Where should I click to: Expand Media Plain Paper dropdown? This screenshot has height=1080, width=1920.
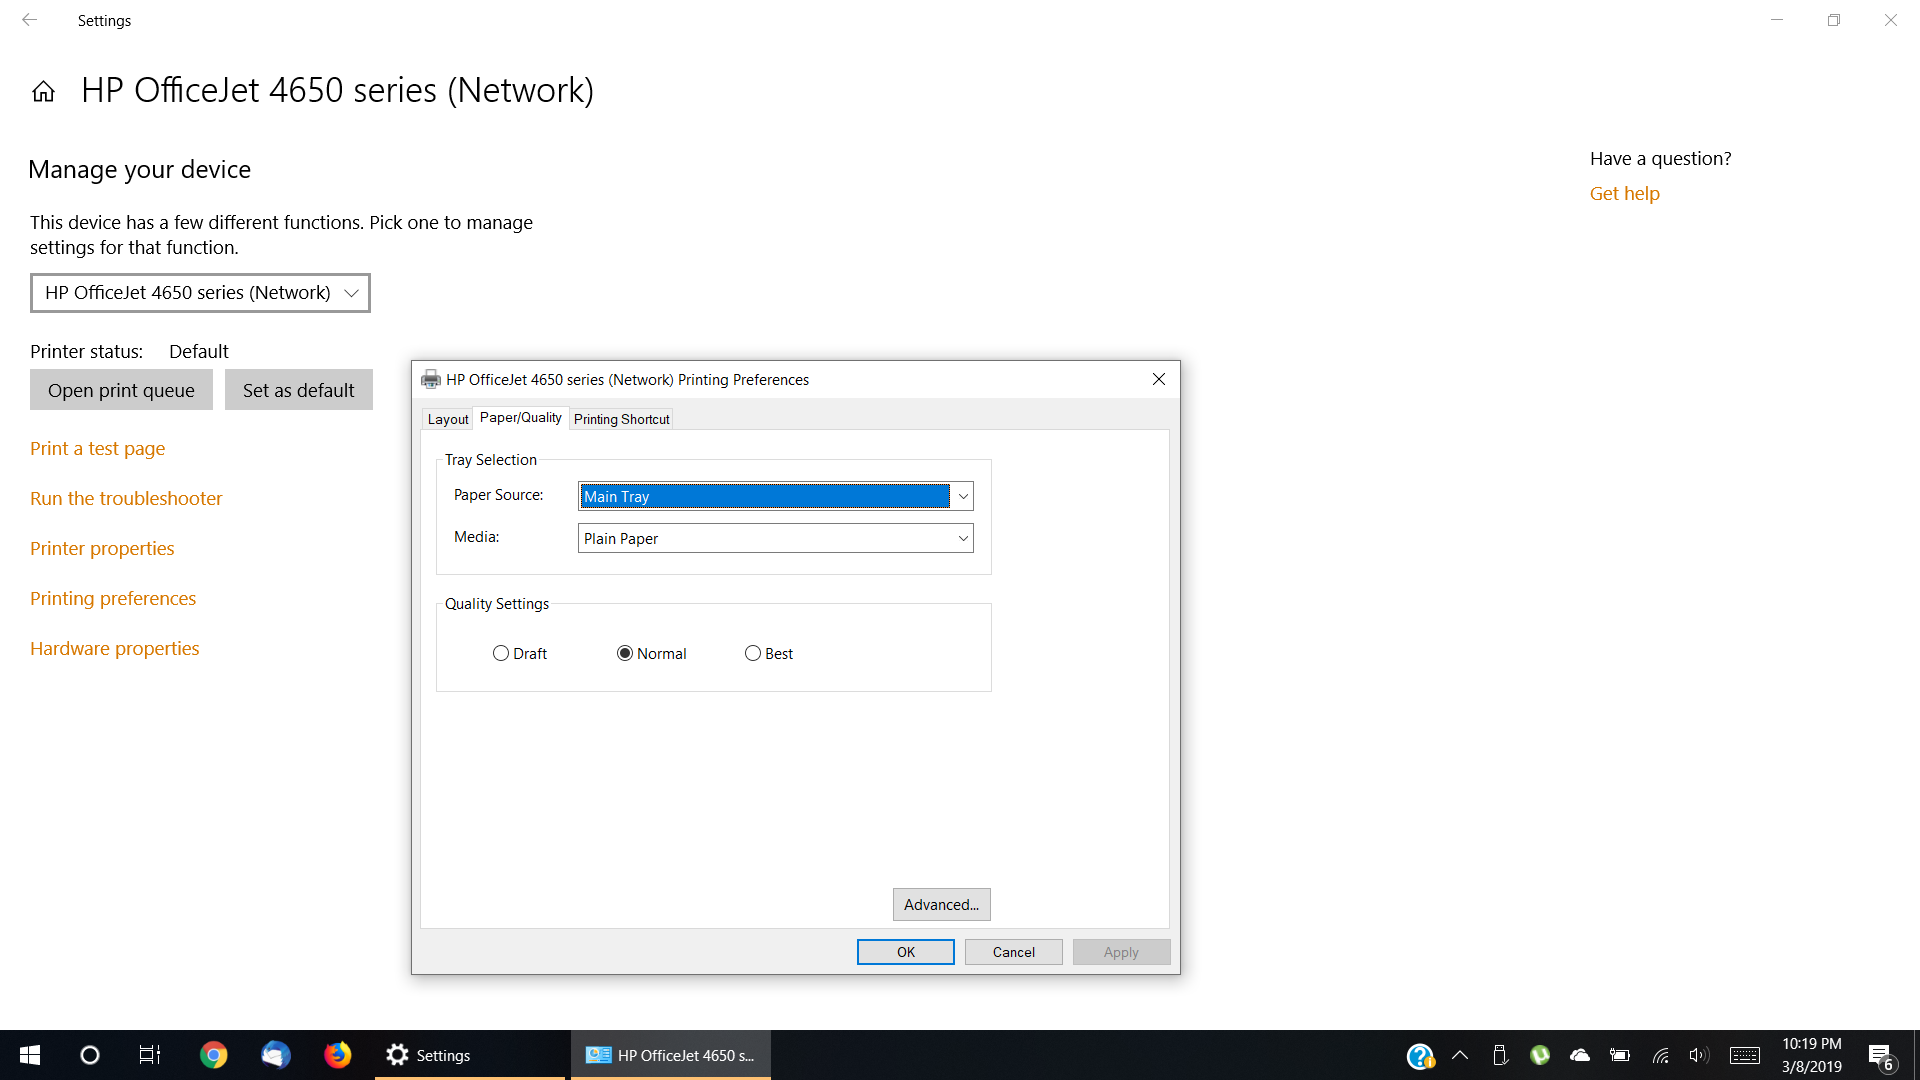tap(776, 538)
